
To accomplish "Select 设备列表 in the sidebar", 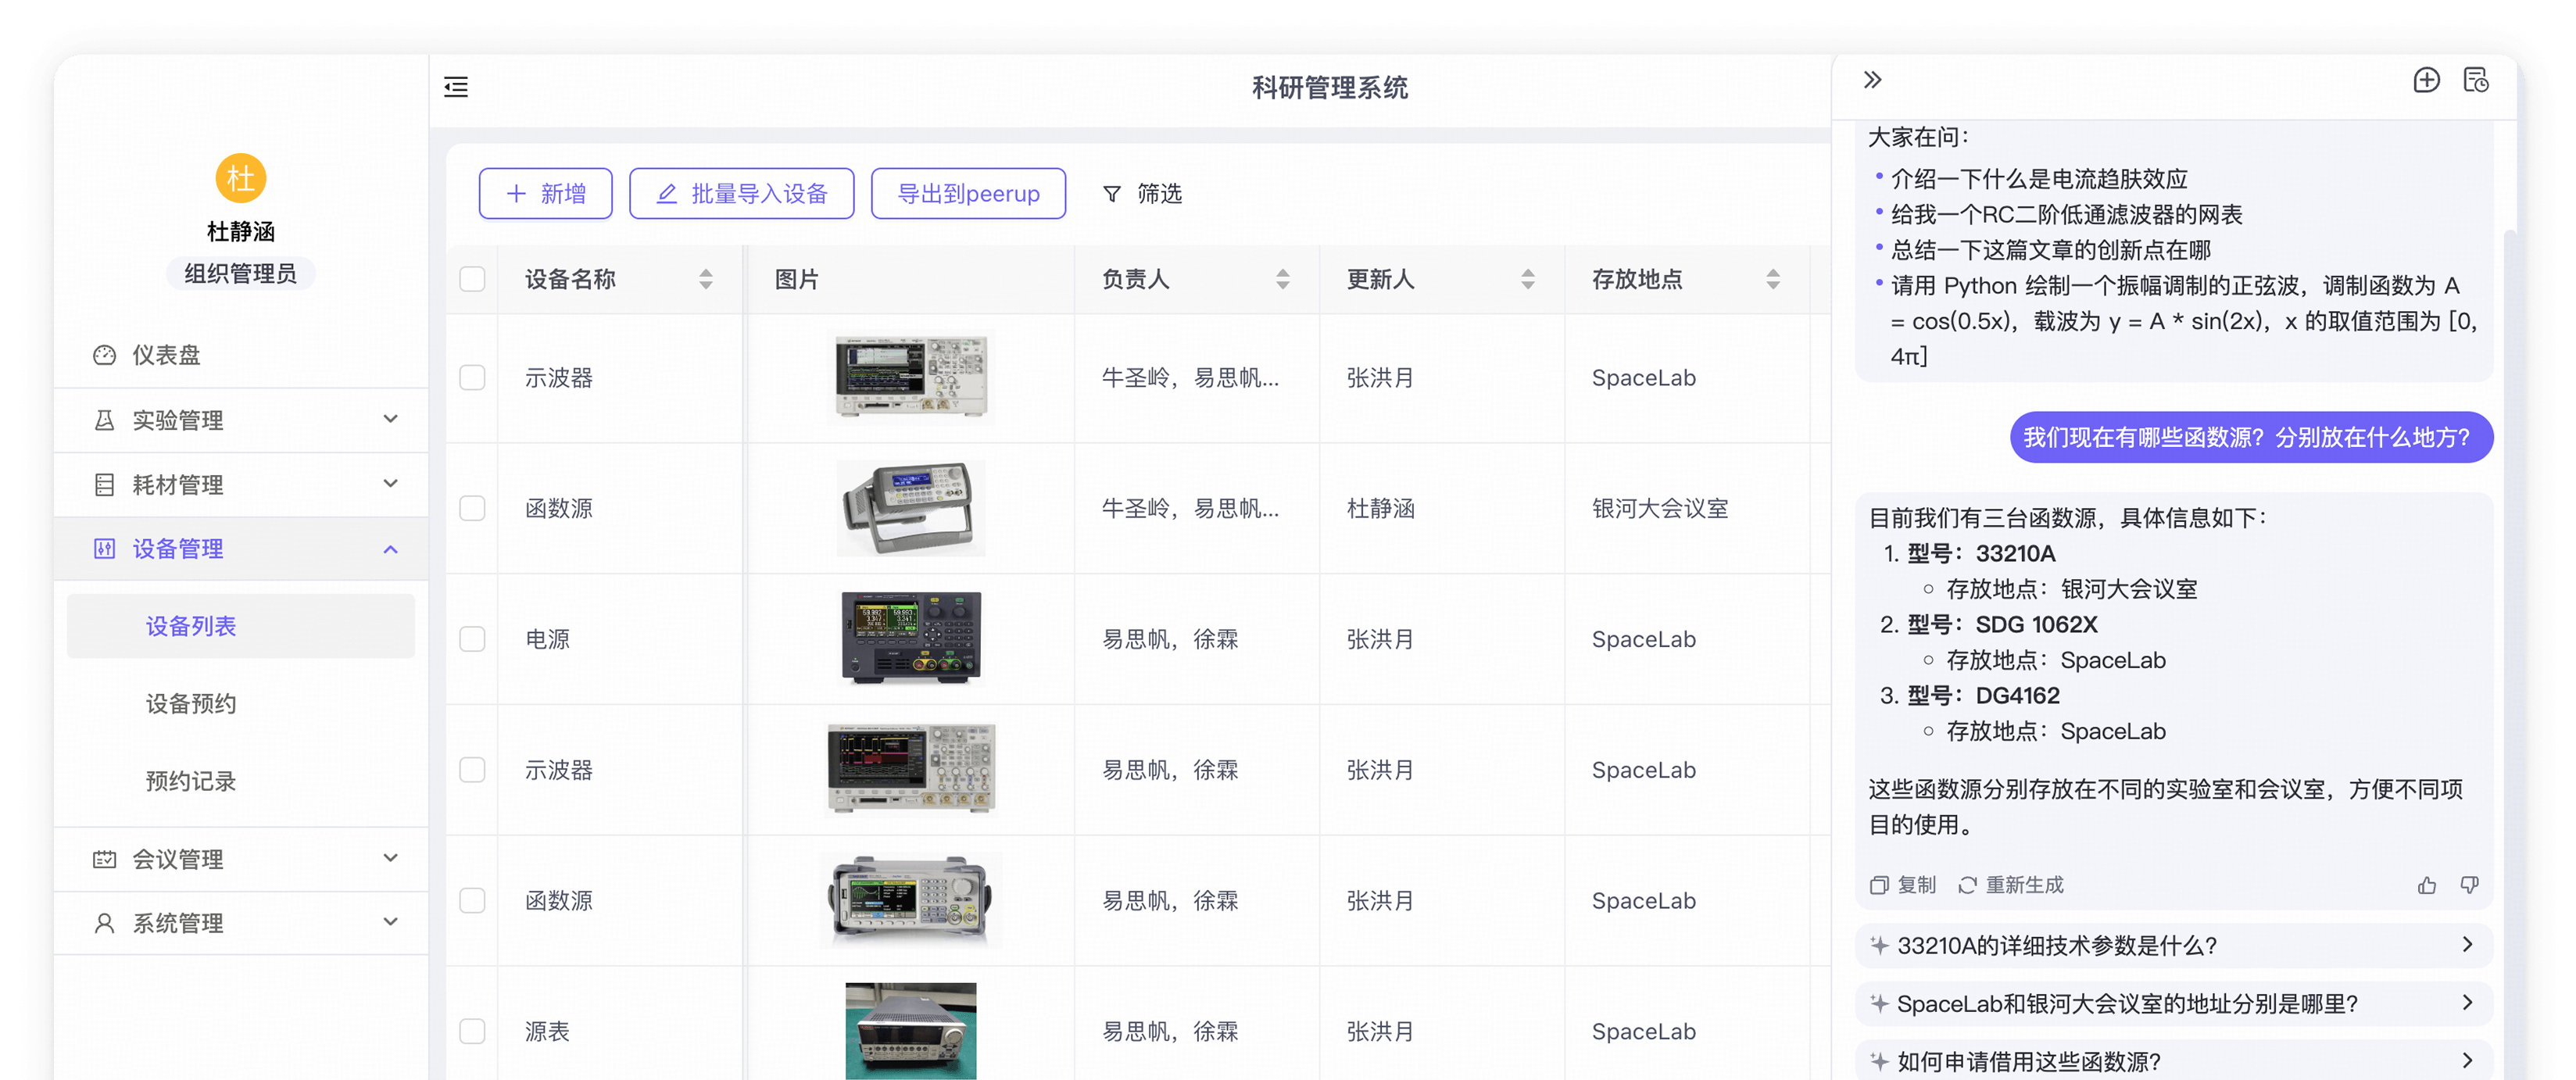I will (241, 626).
